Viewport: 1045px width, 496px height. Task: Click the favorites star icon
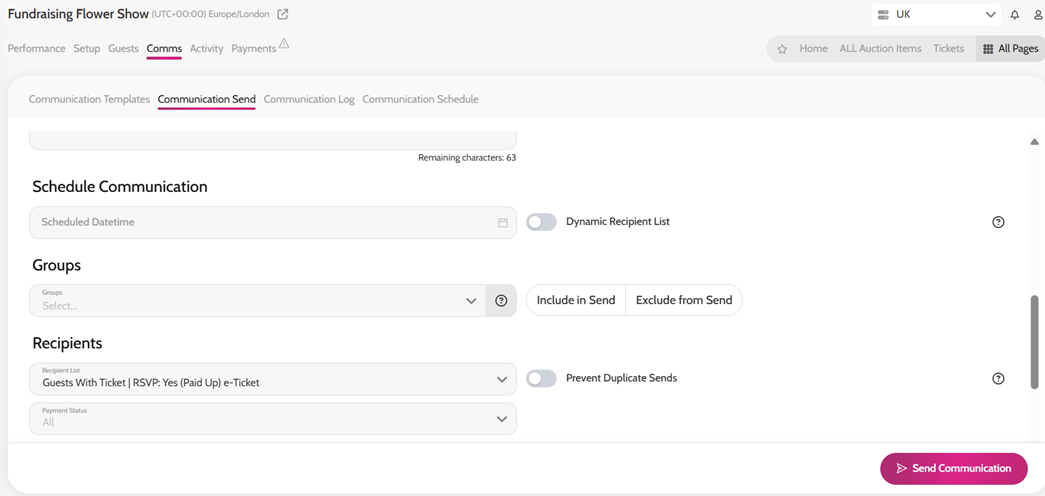tap(782, 49)
